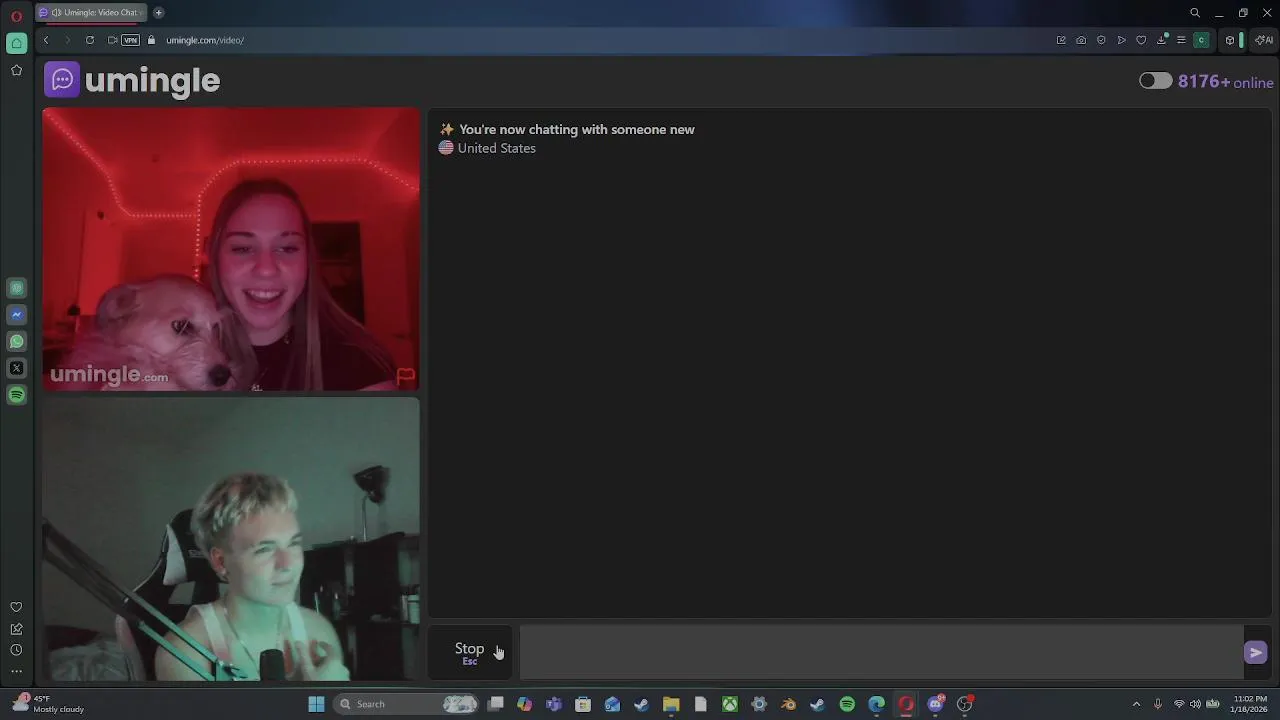The height and width of the screenshot is (720, 1280).
Task: Click the stranger's video feed
Action: pos(231,249)
